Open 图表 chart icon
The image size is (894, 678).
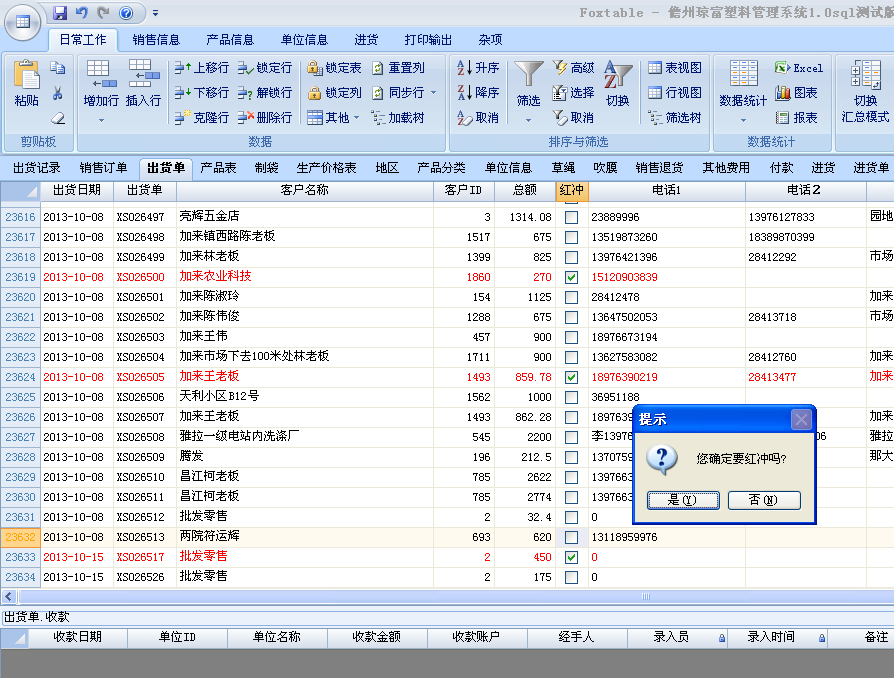coord(797,92)
